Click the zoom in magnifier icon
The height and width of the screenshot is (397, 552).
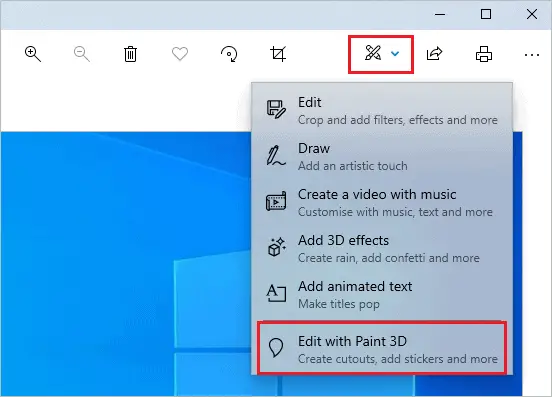(x=33, y=54)
